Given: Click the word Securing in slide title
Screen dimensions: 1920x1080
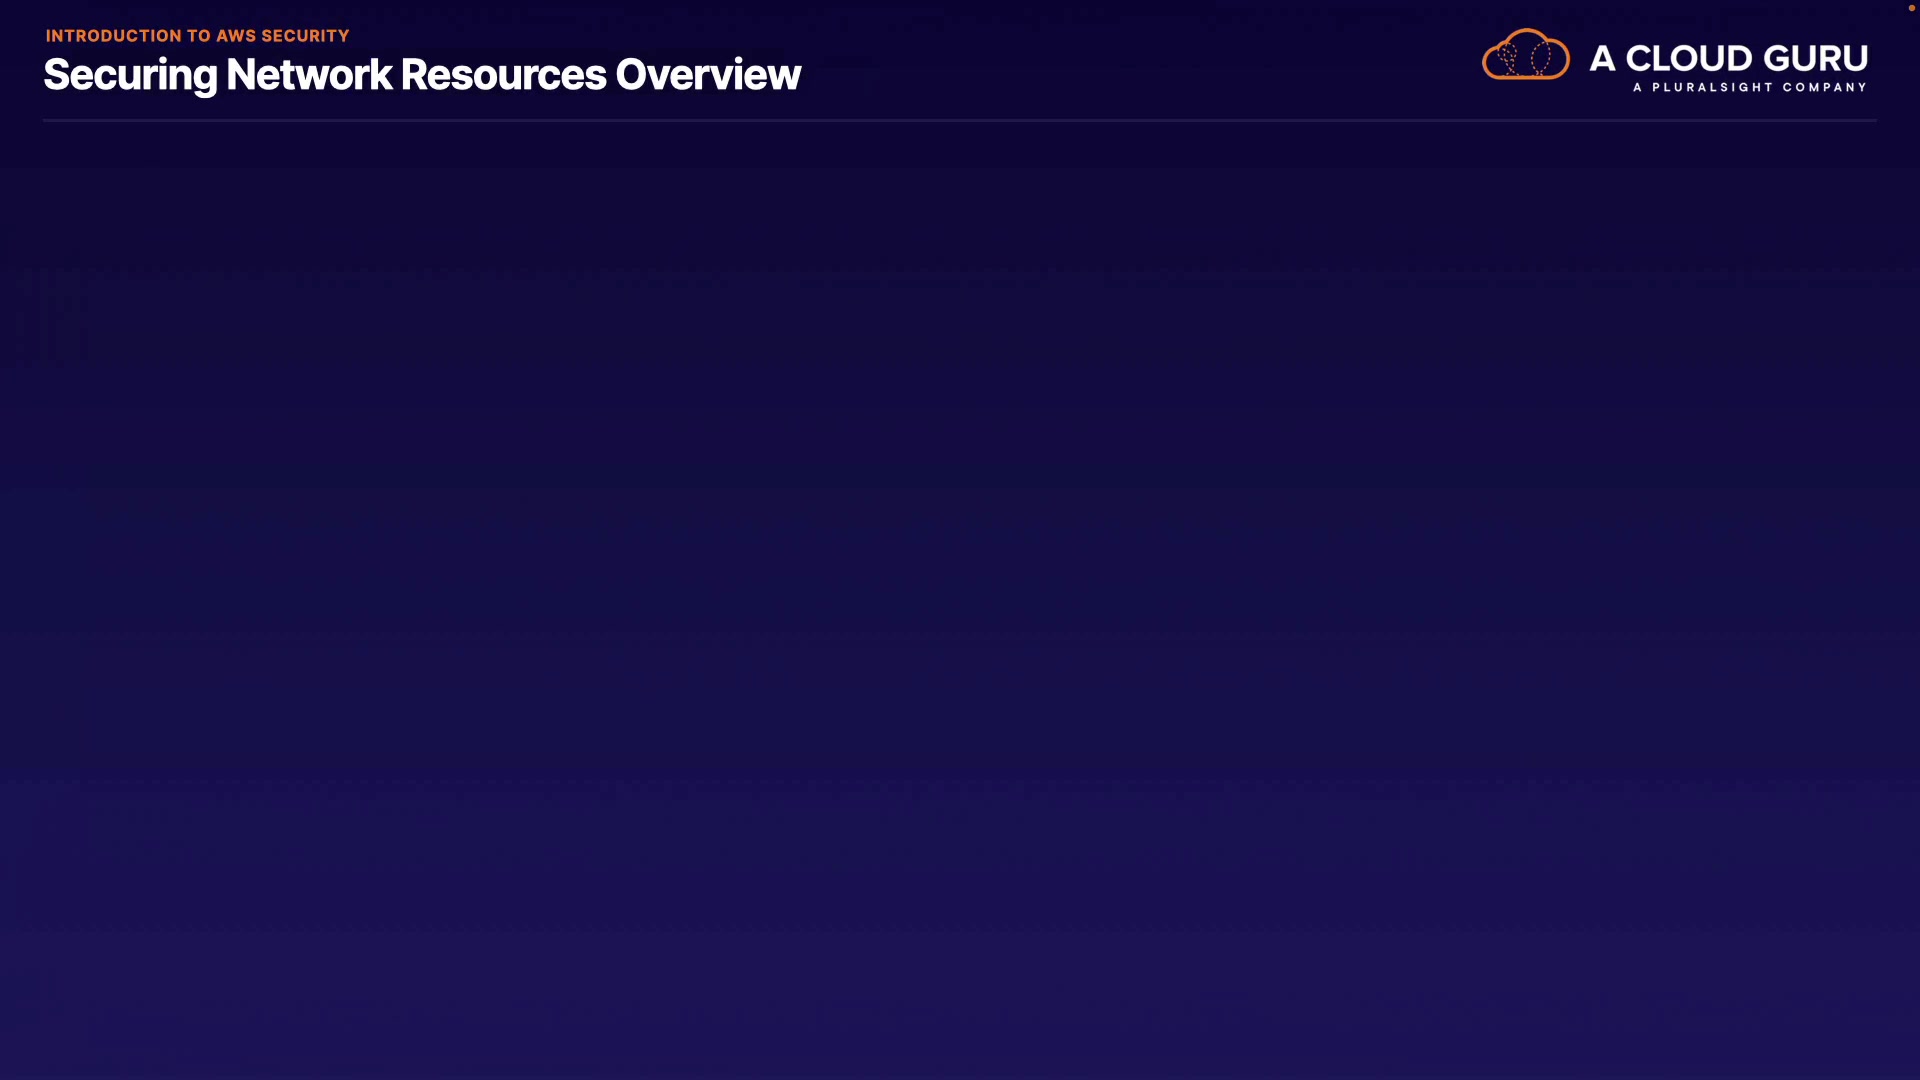Looking at the screenshot, I should [130, 75].
